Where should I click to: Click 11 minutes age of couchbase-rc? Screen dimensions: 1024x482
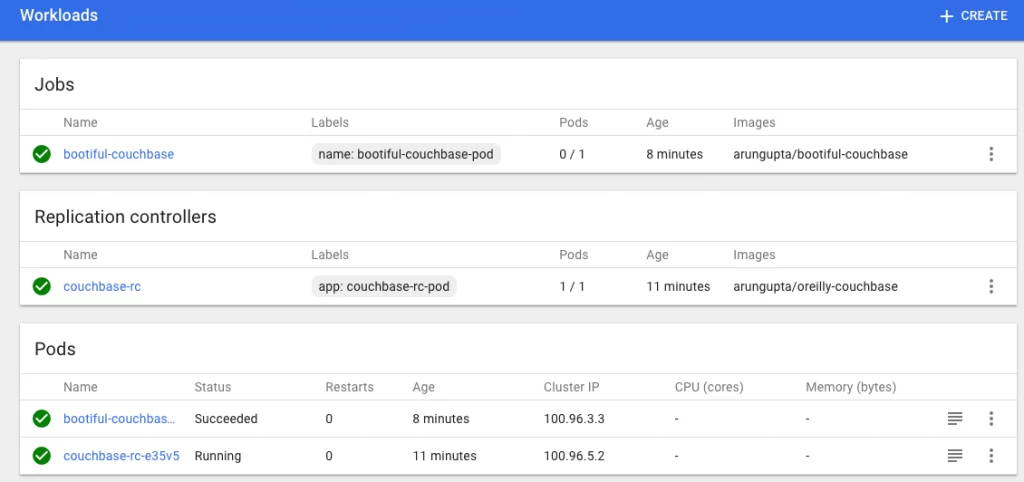[x=678, y=286]
